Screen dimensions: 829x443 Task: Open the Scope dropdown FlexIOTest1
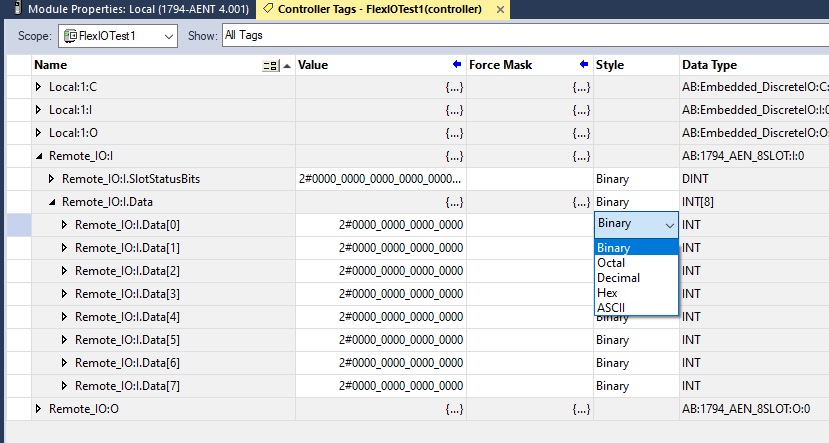pyautogui.click(x=118, y=36)
